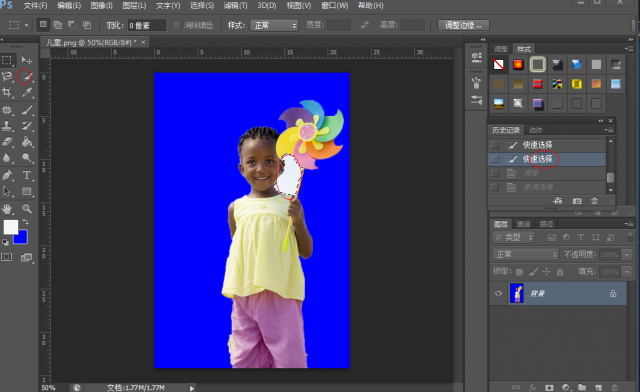
Task: Select the Pen tool
Action: 7,175
